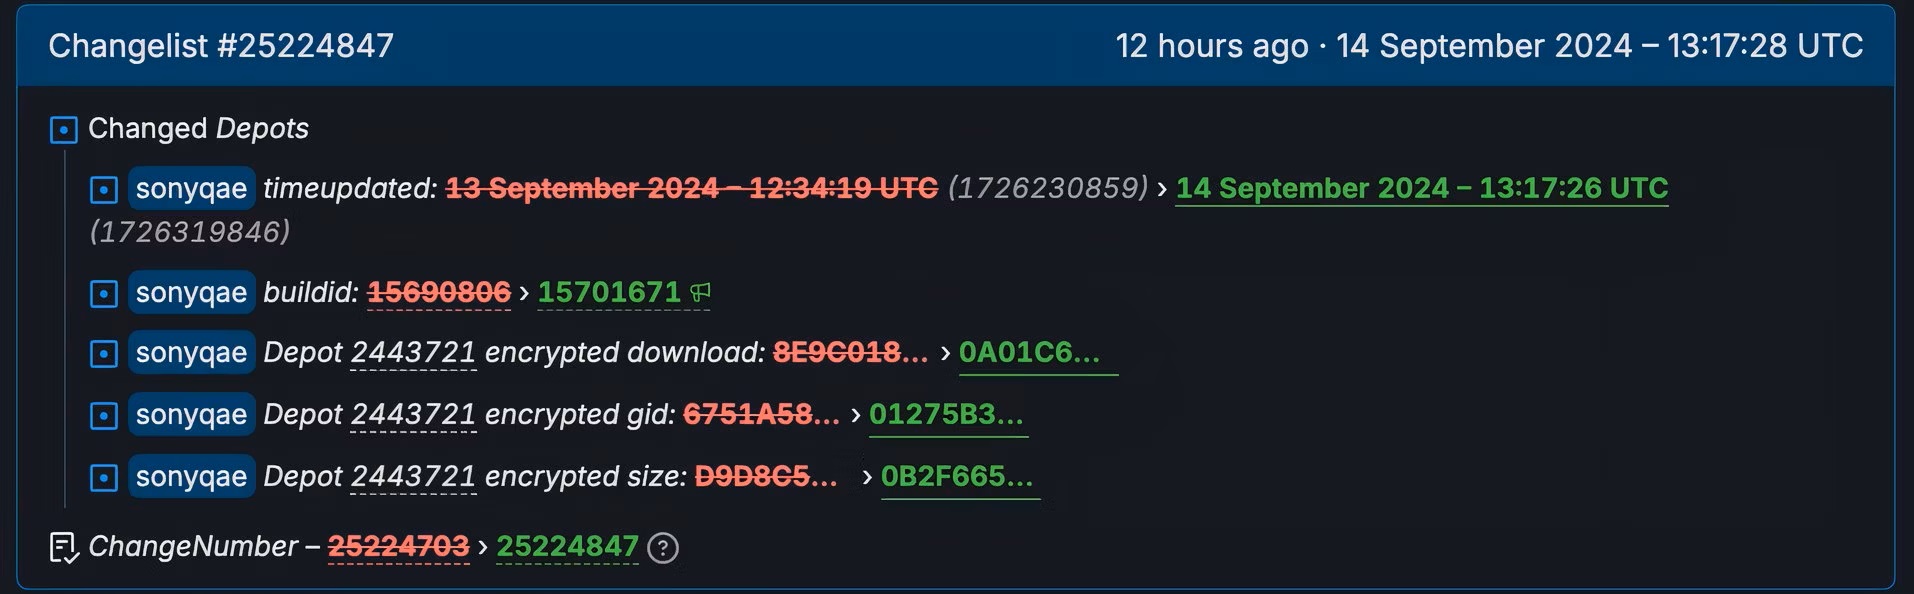Image resolution: width=1914 pixels, height=594 pixels.
Task: Click the new encrypted gid value 01275B3
Action: click(946, 415)
